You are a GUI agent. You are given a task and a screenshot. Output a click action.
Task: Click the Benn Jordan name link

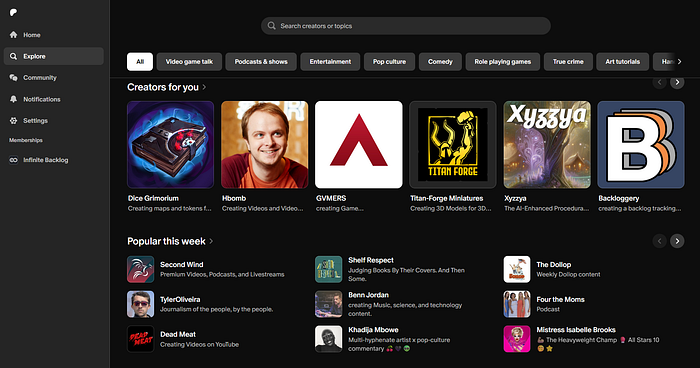368,295
